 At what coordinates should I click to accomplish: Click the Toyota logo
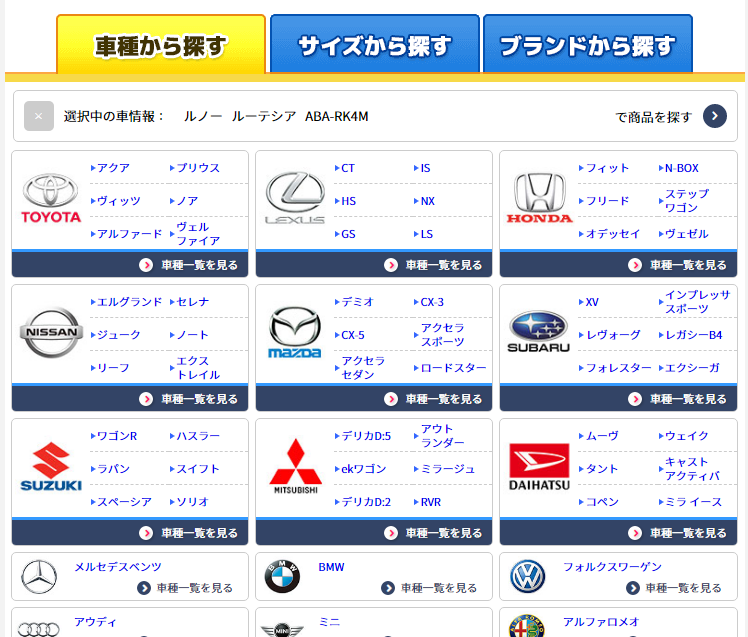tap(51, 199)
